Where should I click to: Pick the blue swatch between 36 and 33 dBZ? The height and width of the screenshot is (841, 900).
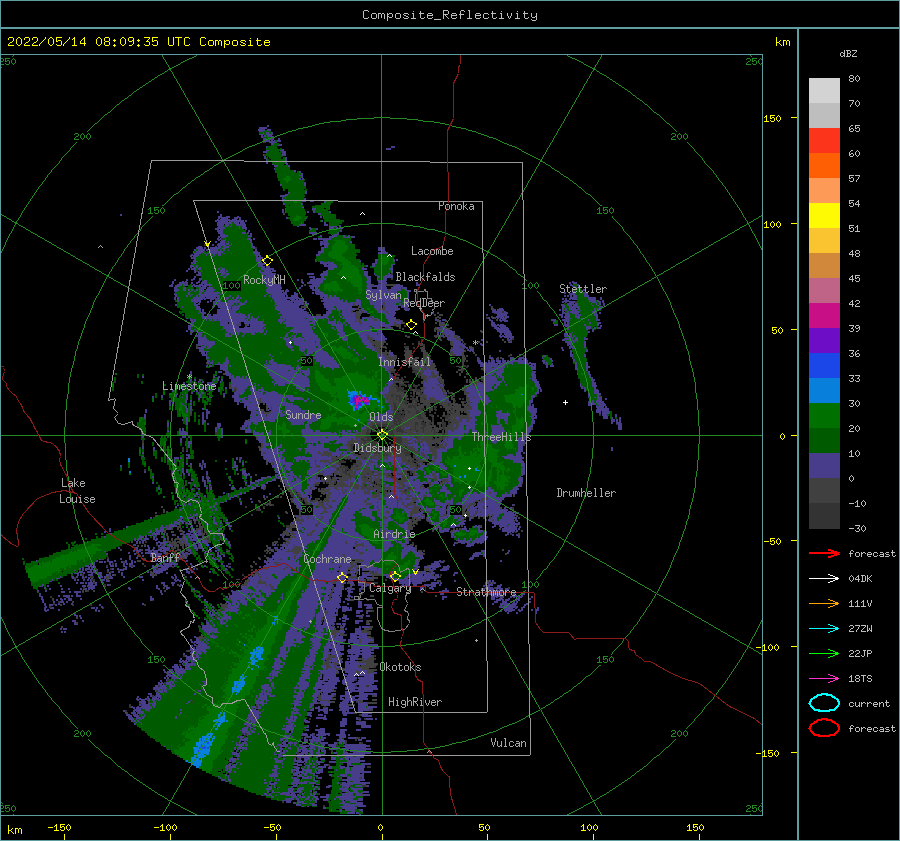(x=824, y=365)
